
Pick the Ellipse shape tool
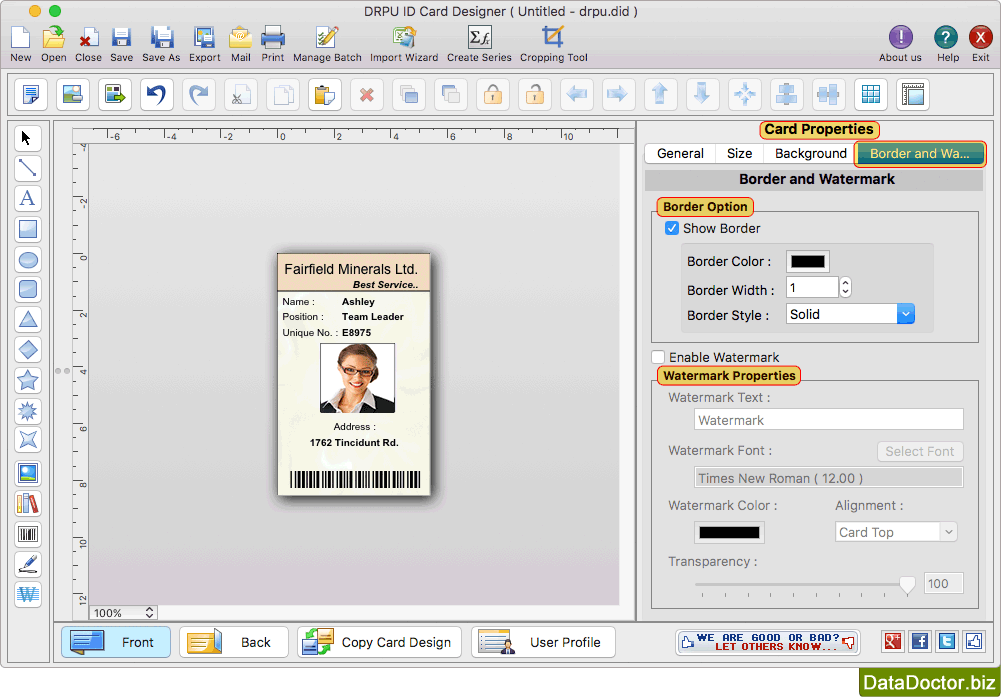click(x=27, y=260)
